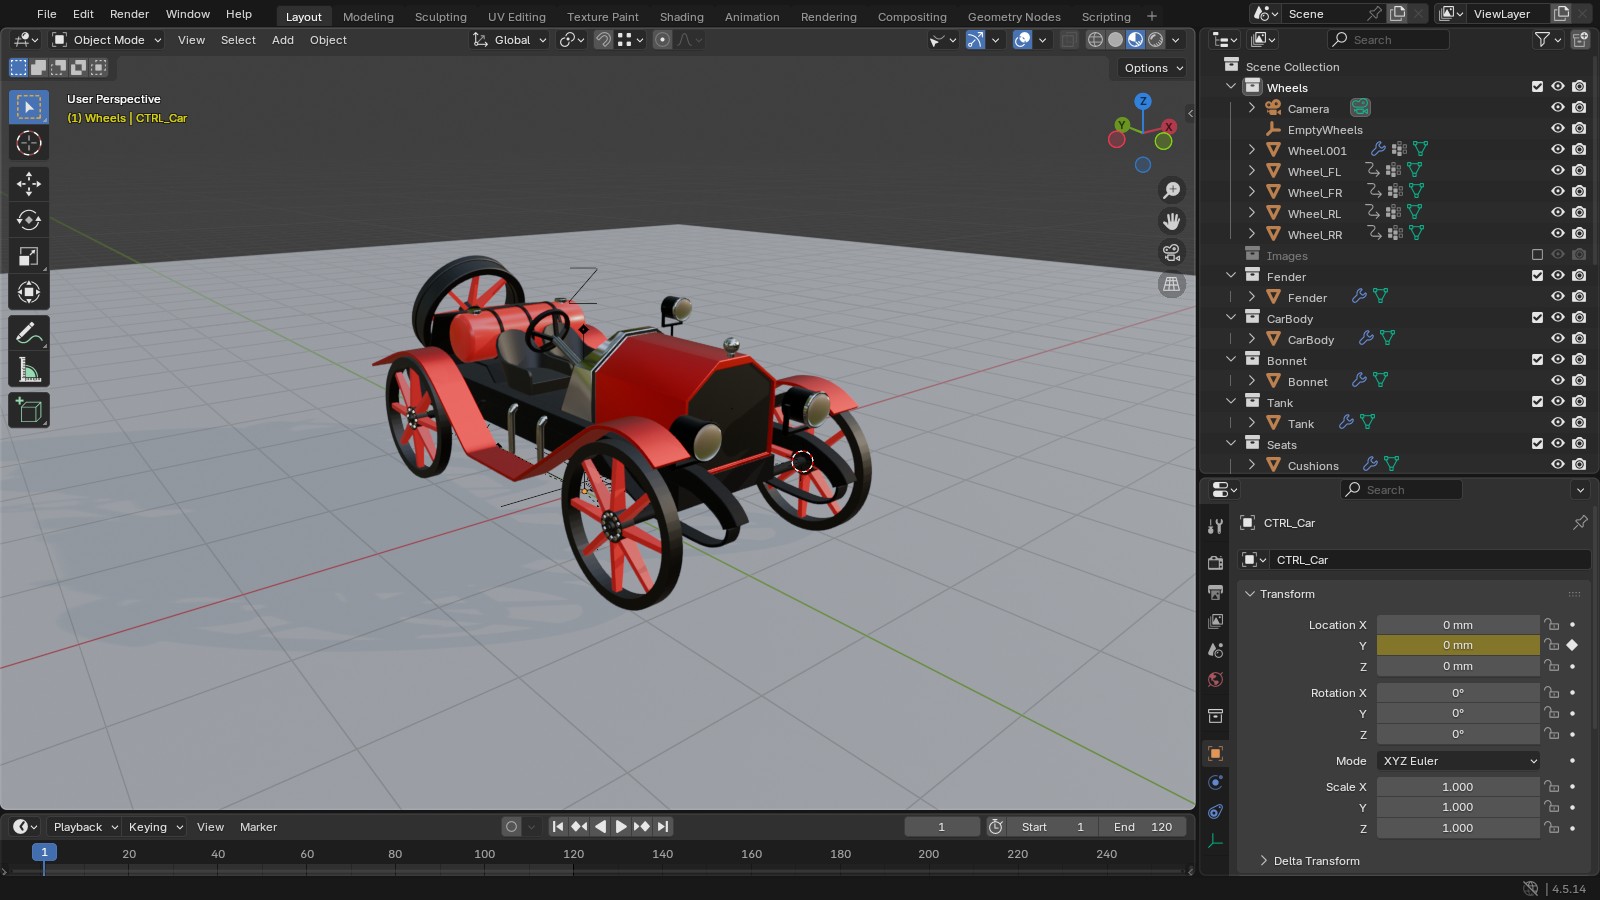Viewport: 1600px width, 900px height.
Task: Open the Render menu
Action: (129, 14)
